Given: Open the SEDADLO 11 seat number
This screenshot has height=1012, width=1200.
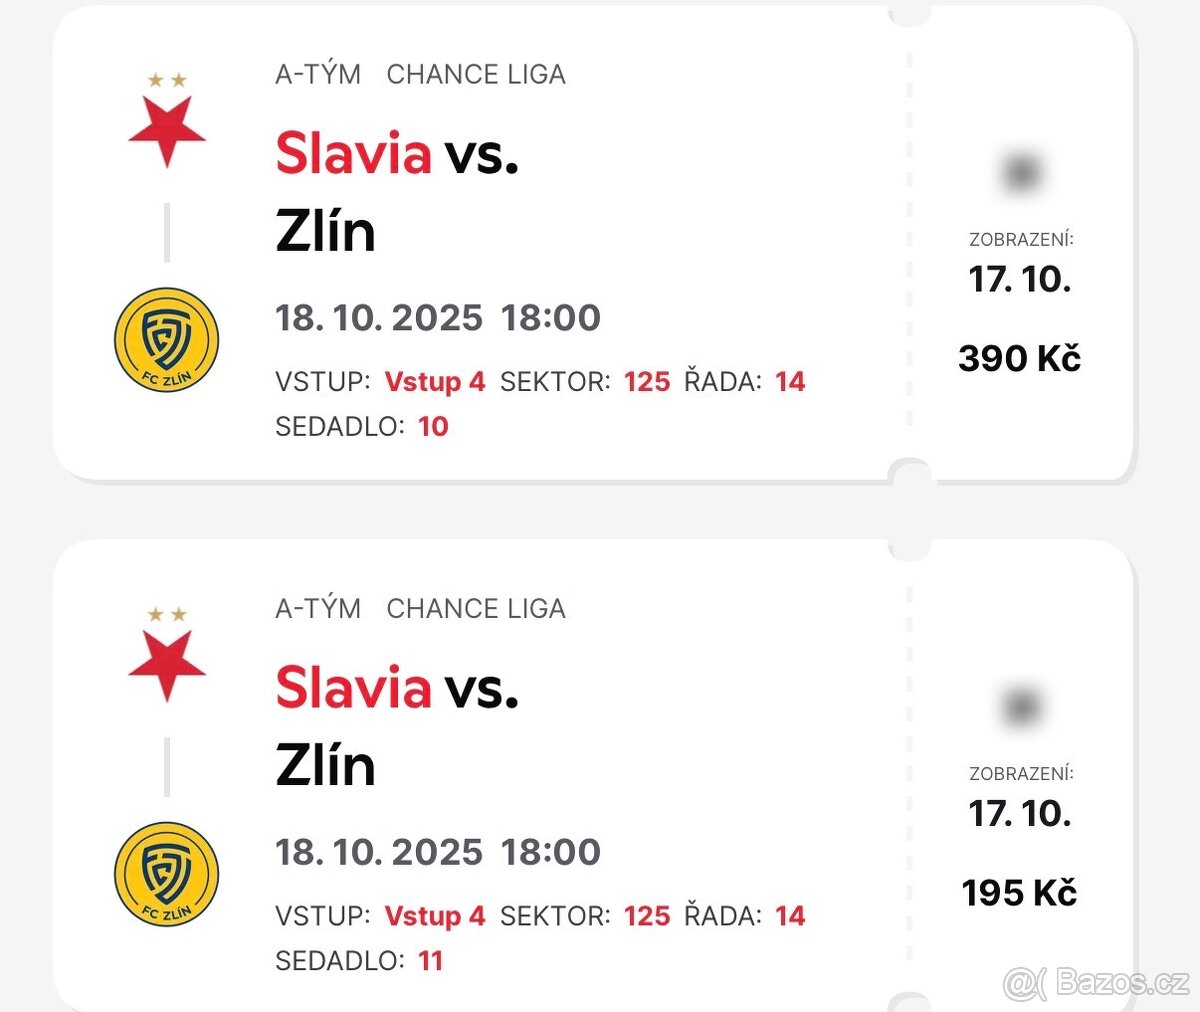Looking at the screenshot, I should point(430,960).
